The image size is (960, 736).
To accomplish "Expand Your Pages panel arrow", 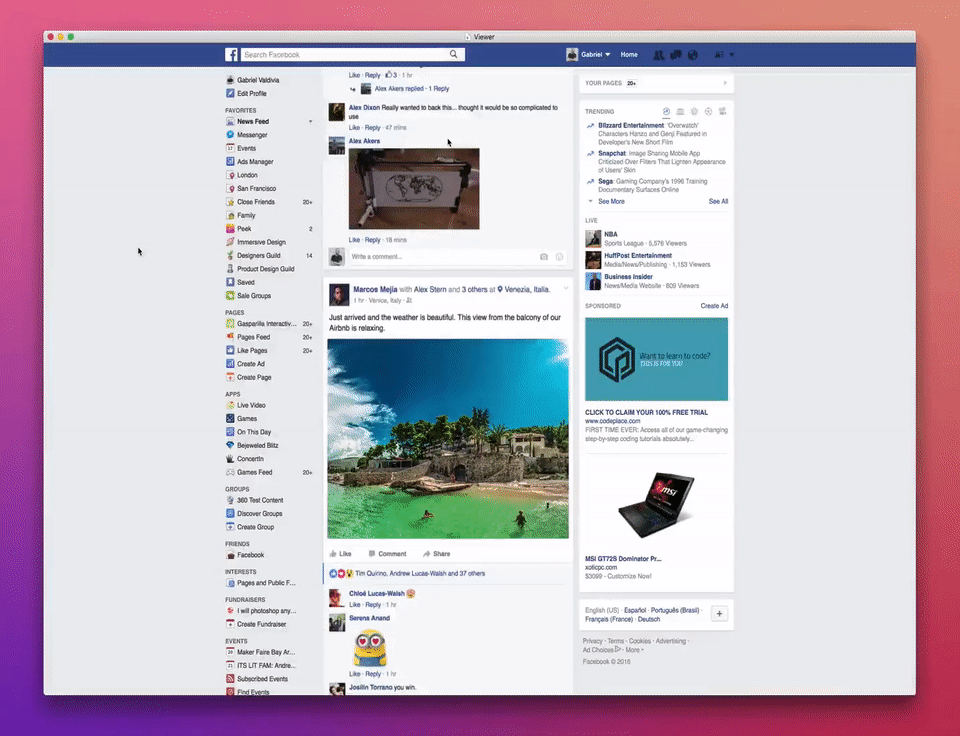I will (725, 83).
